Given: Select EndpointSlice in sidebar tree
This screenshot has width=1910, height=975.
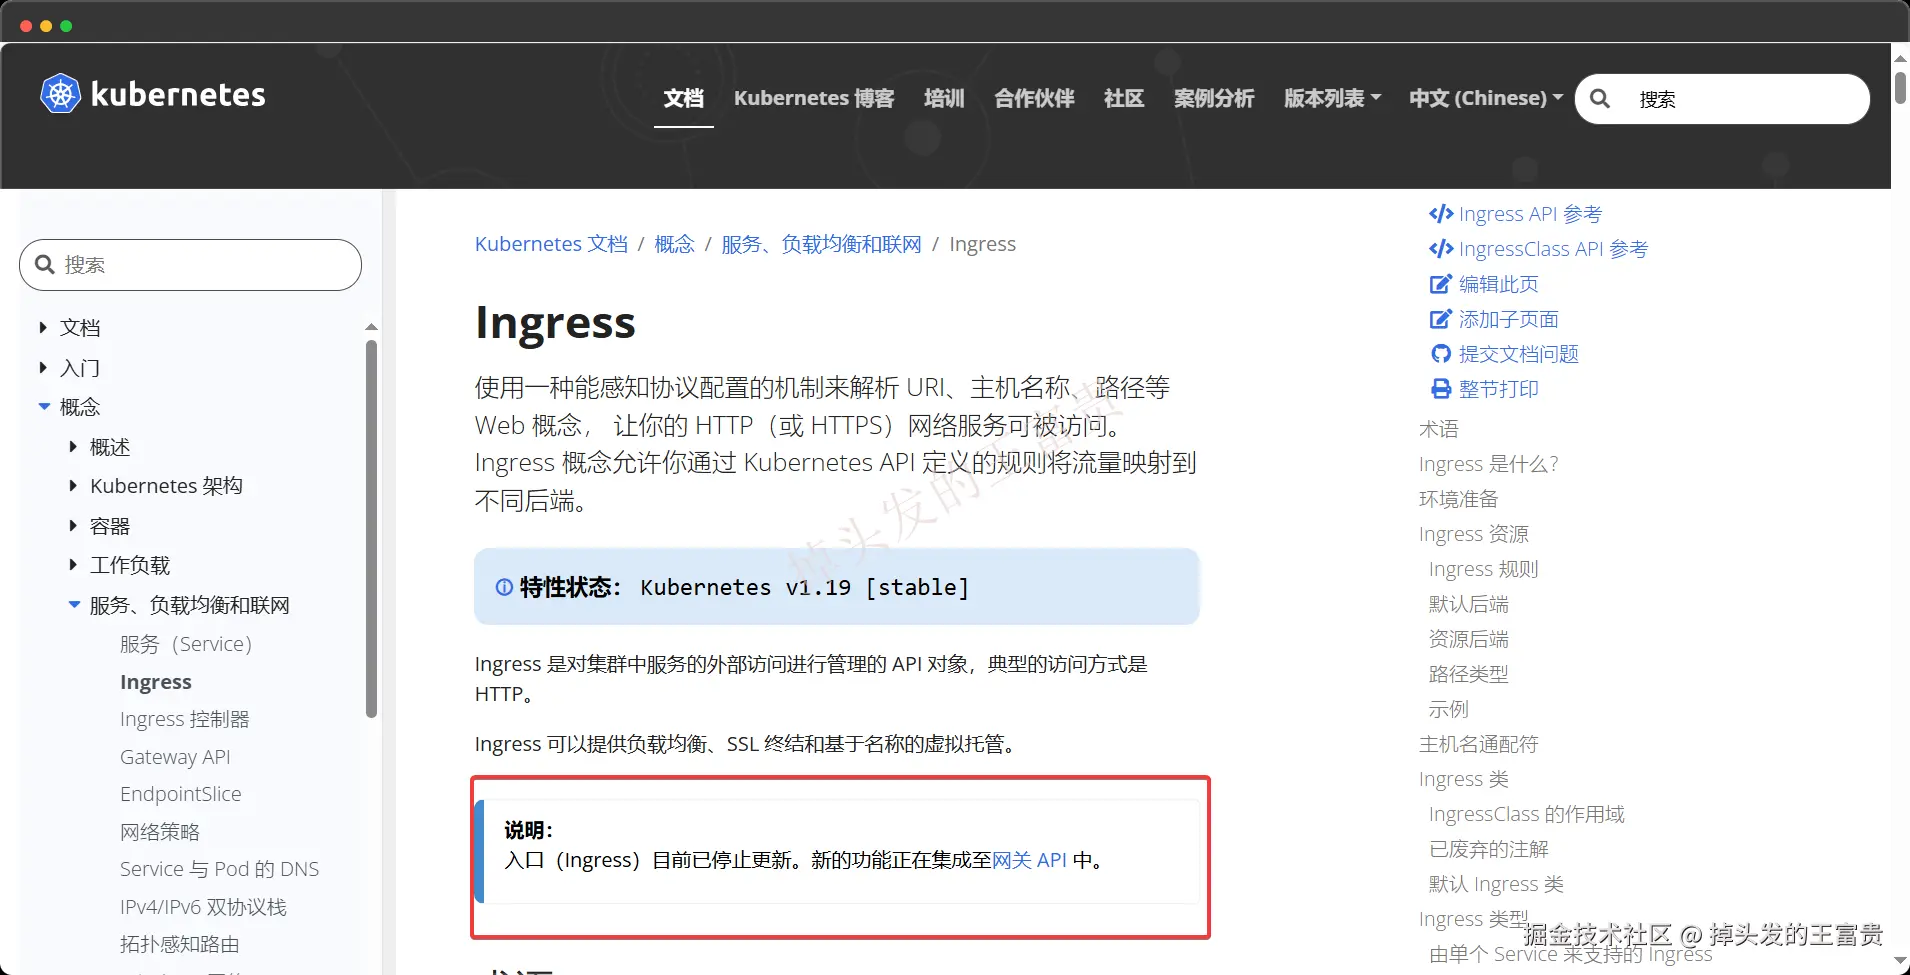Looking at the screenshot, I should point(181,794).
